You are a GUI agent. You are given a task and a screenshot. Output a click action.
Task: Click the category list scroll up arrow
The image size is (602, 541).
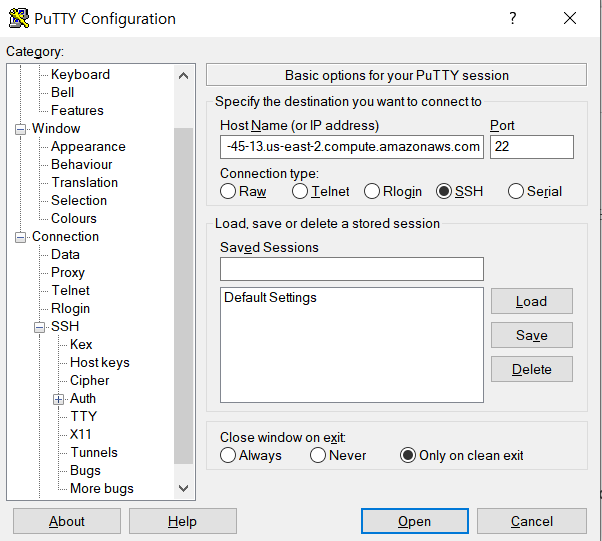click(184, 76)
